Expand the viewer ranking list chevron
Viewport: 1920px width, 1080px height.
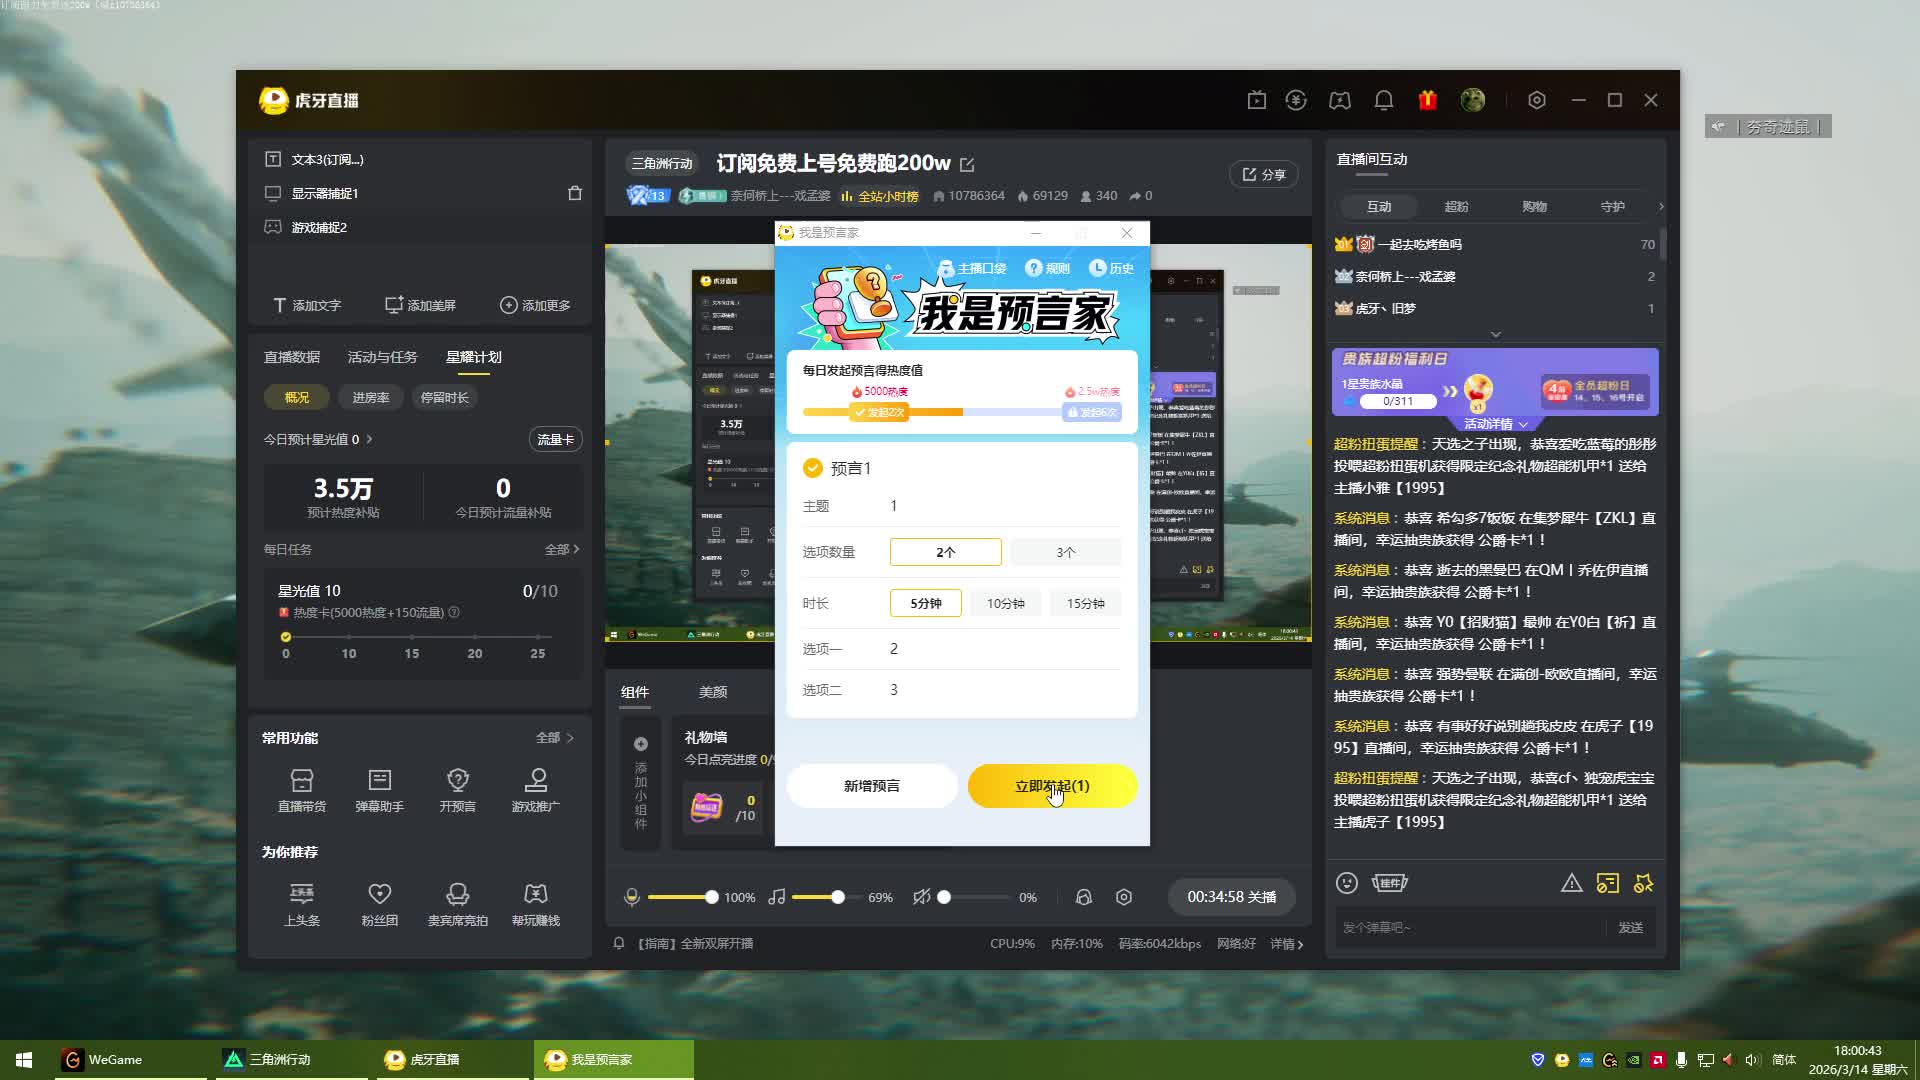coord(1495,334)
